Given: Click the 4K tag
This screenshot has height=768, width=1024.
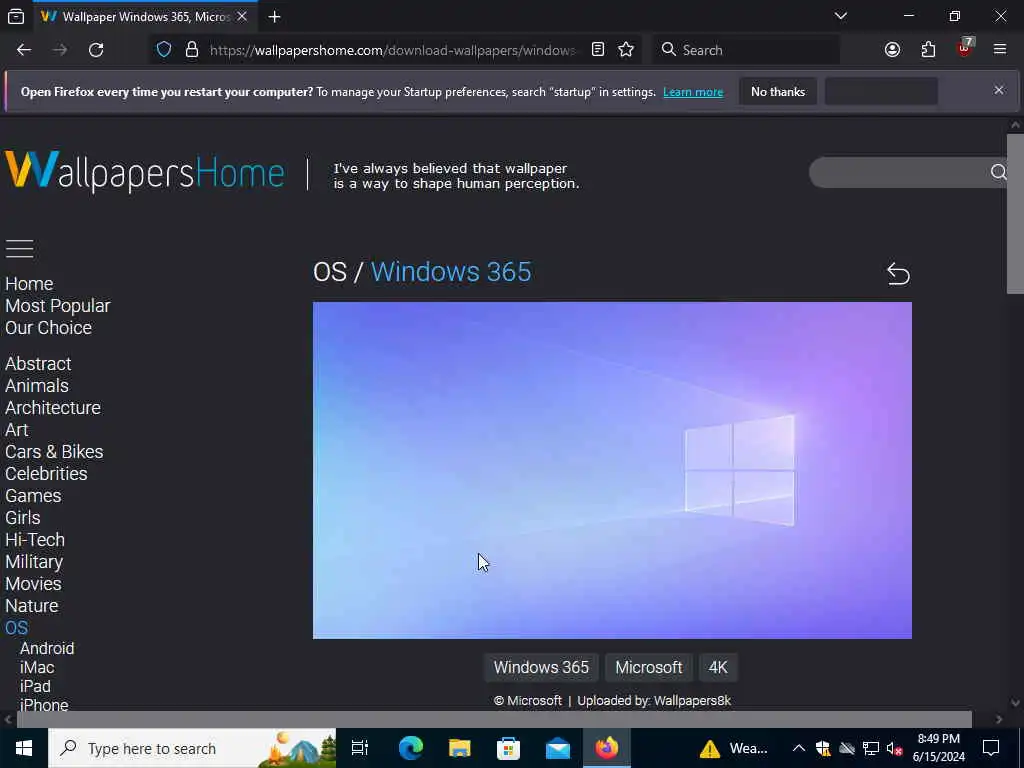Looking at the screenshot, I should tap(718, 667).
